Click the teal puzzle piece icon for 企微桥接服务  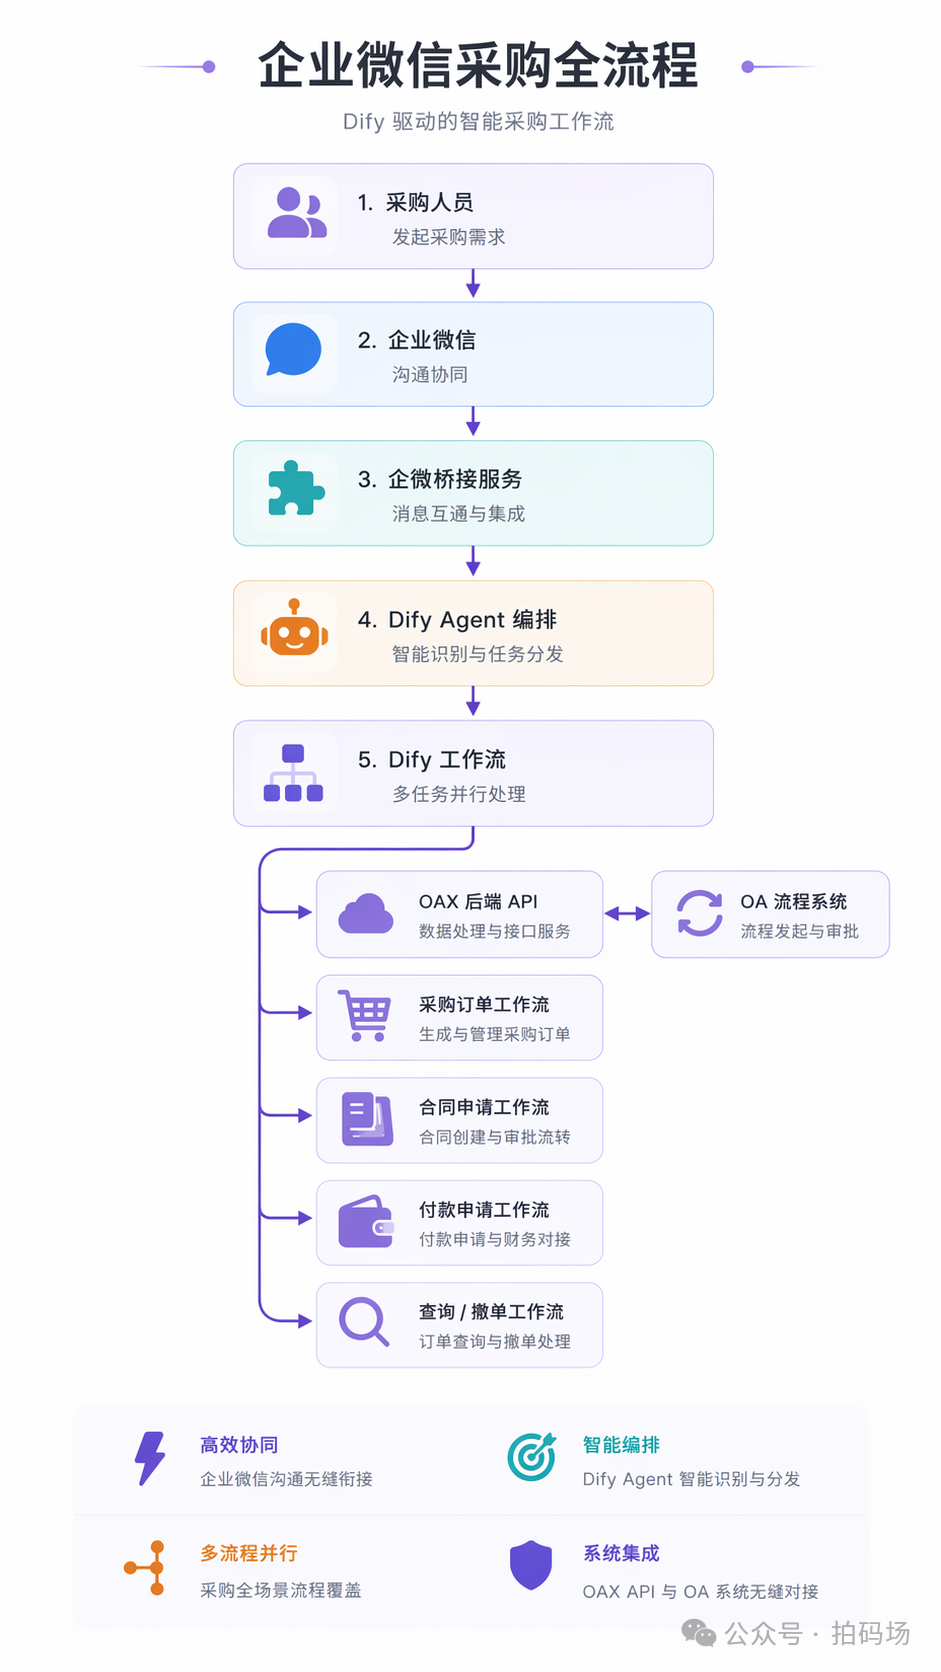pyautogui.click(x=296, y=488)
